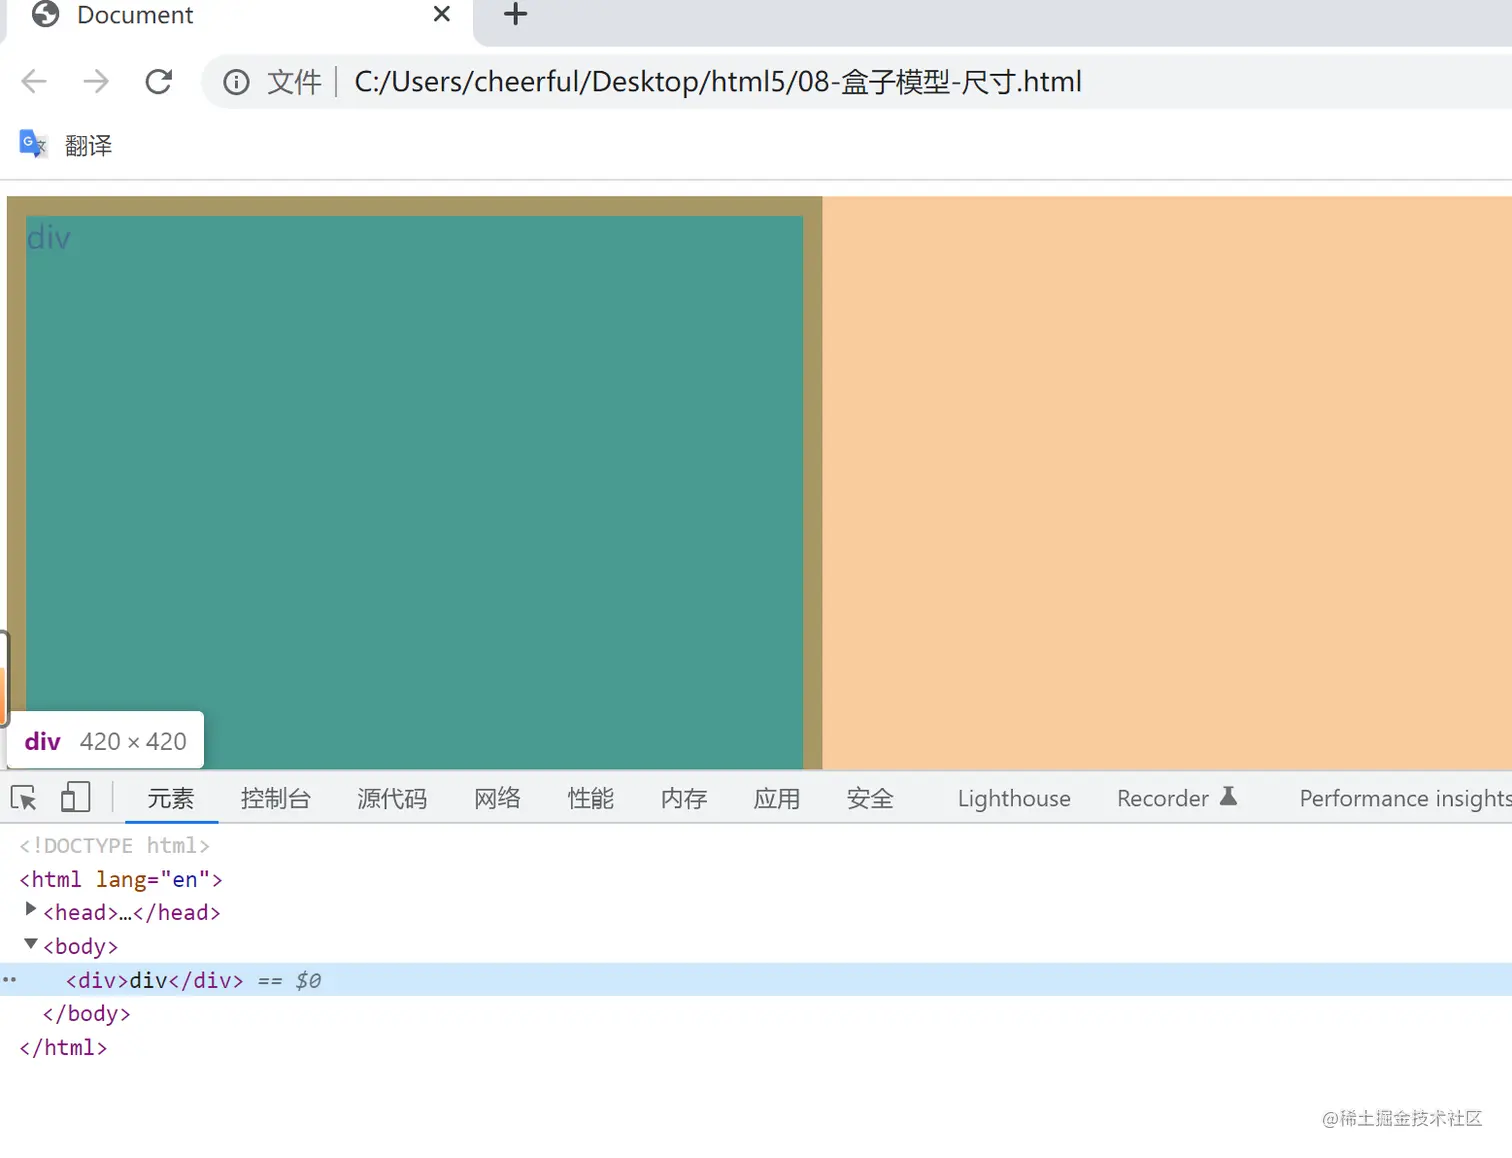Open the 内存 tab

683,798
